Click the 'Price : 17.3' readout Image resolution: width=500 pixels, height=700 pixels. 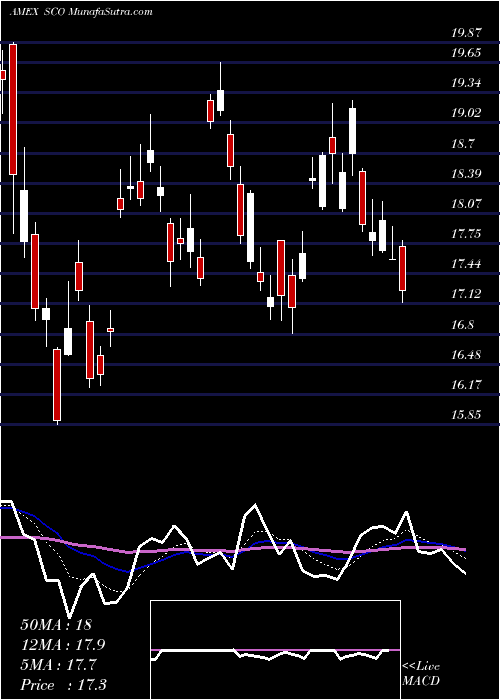63,685
